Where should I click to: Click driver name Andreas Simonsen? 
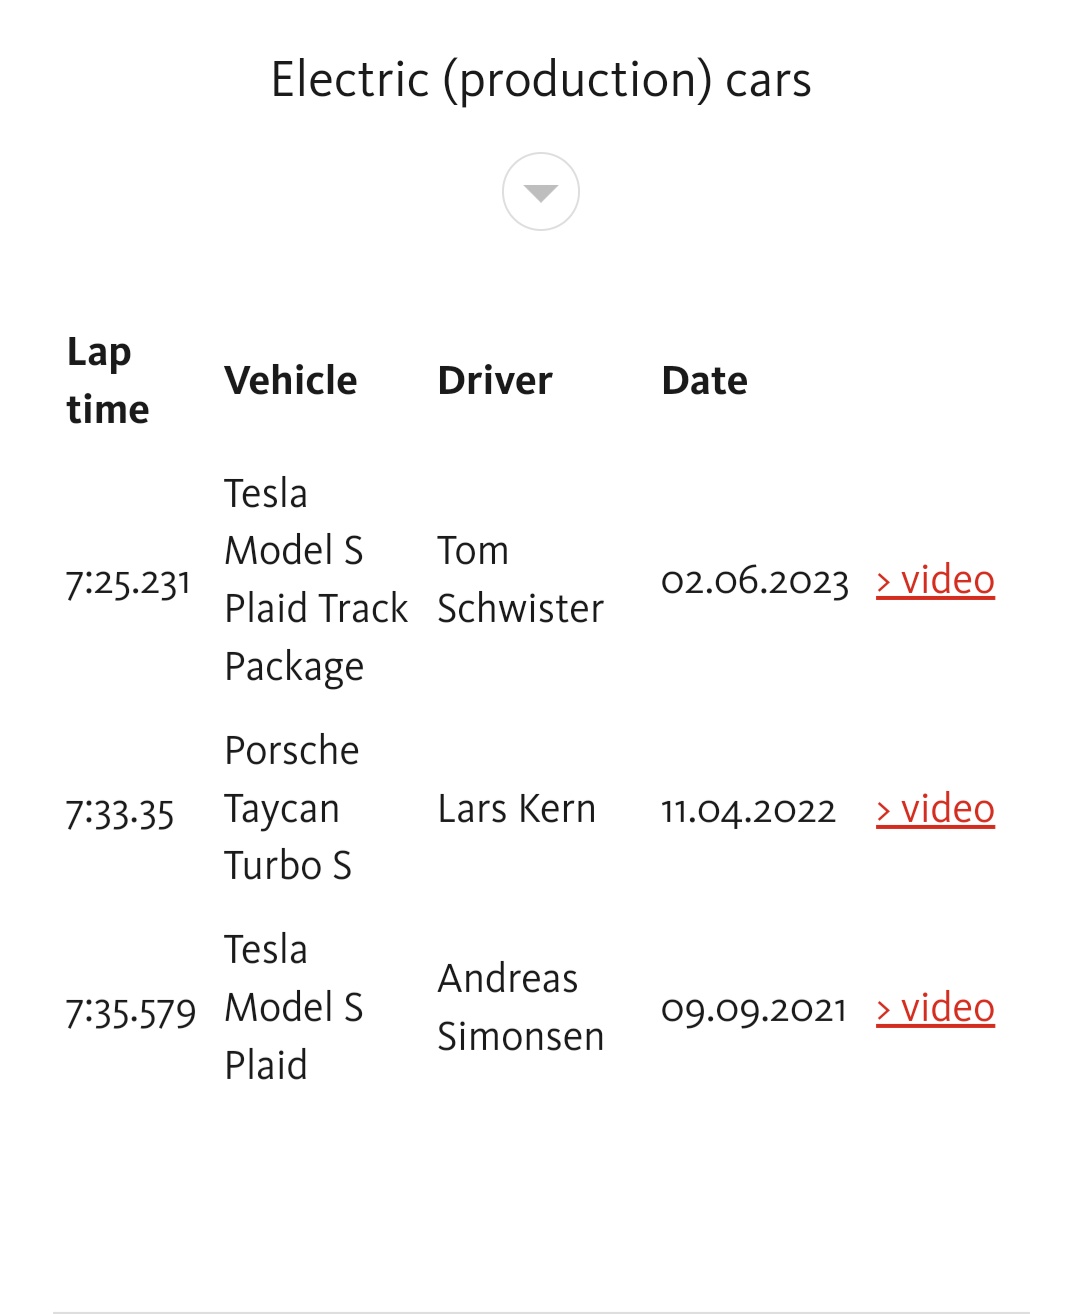tap(520, 1008)
